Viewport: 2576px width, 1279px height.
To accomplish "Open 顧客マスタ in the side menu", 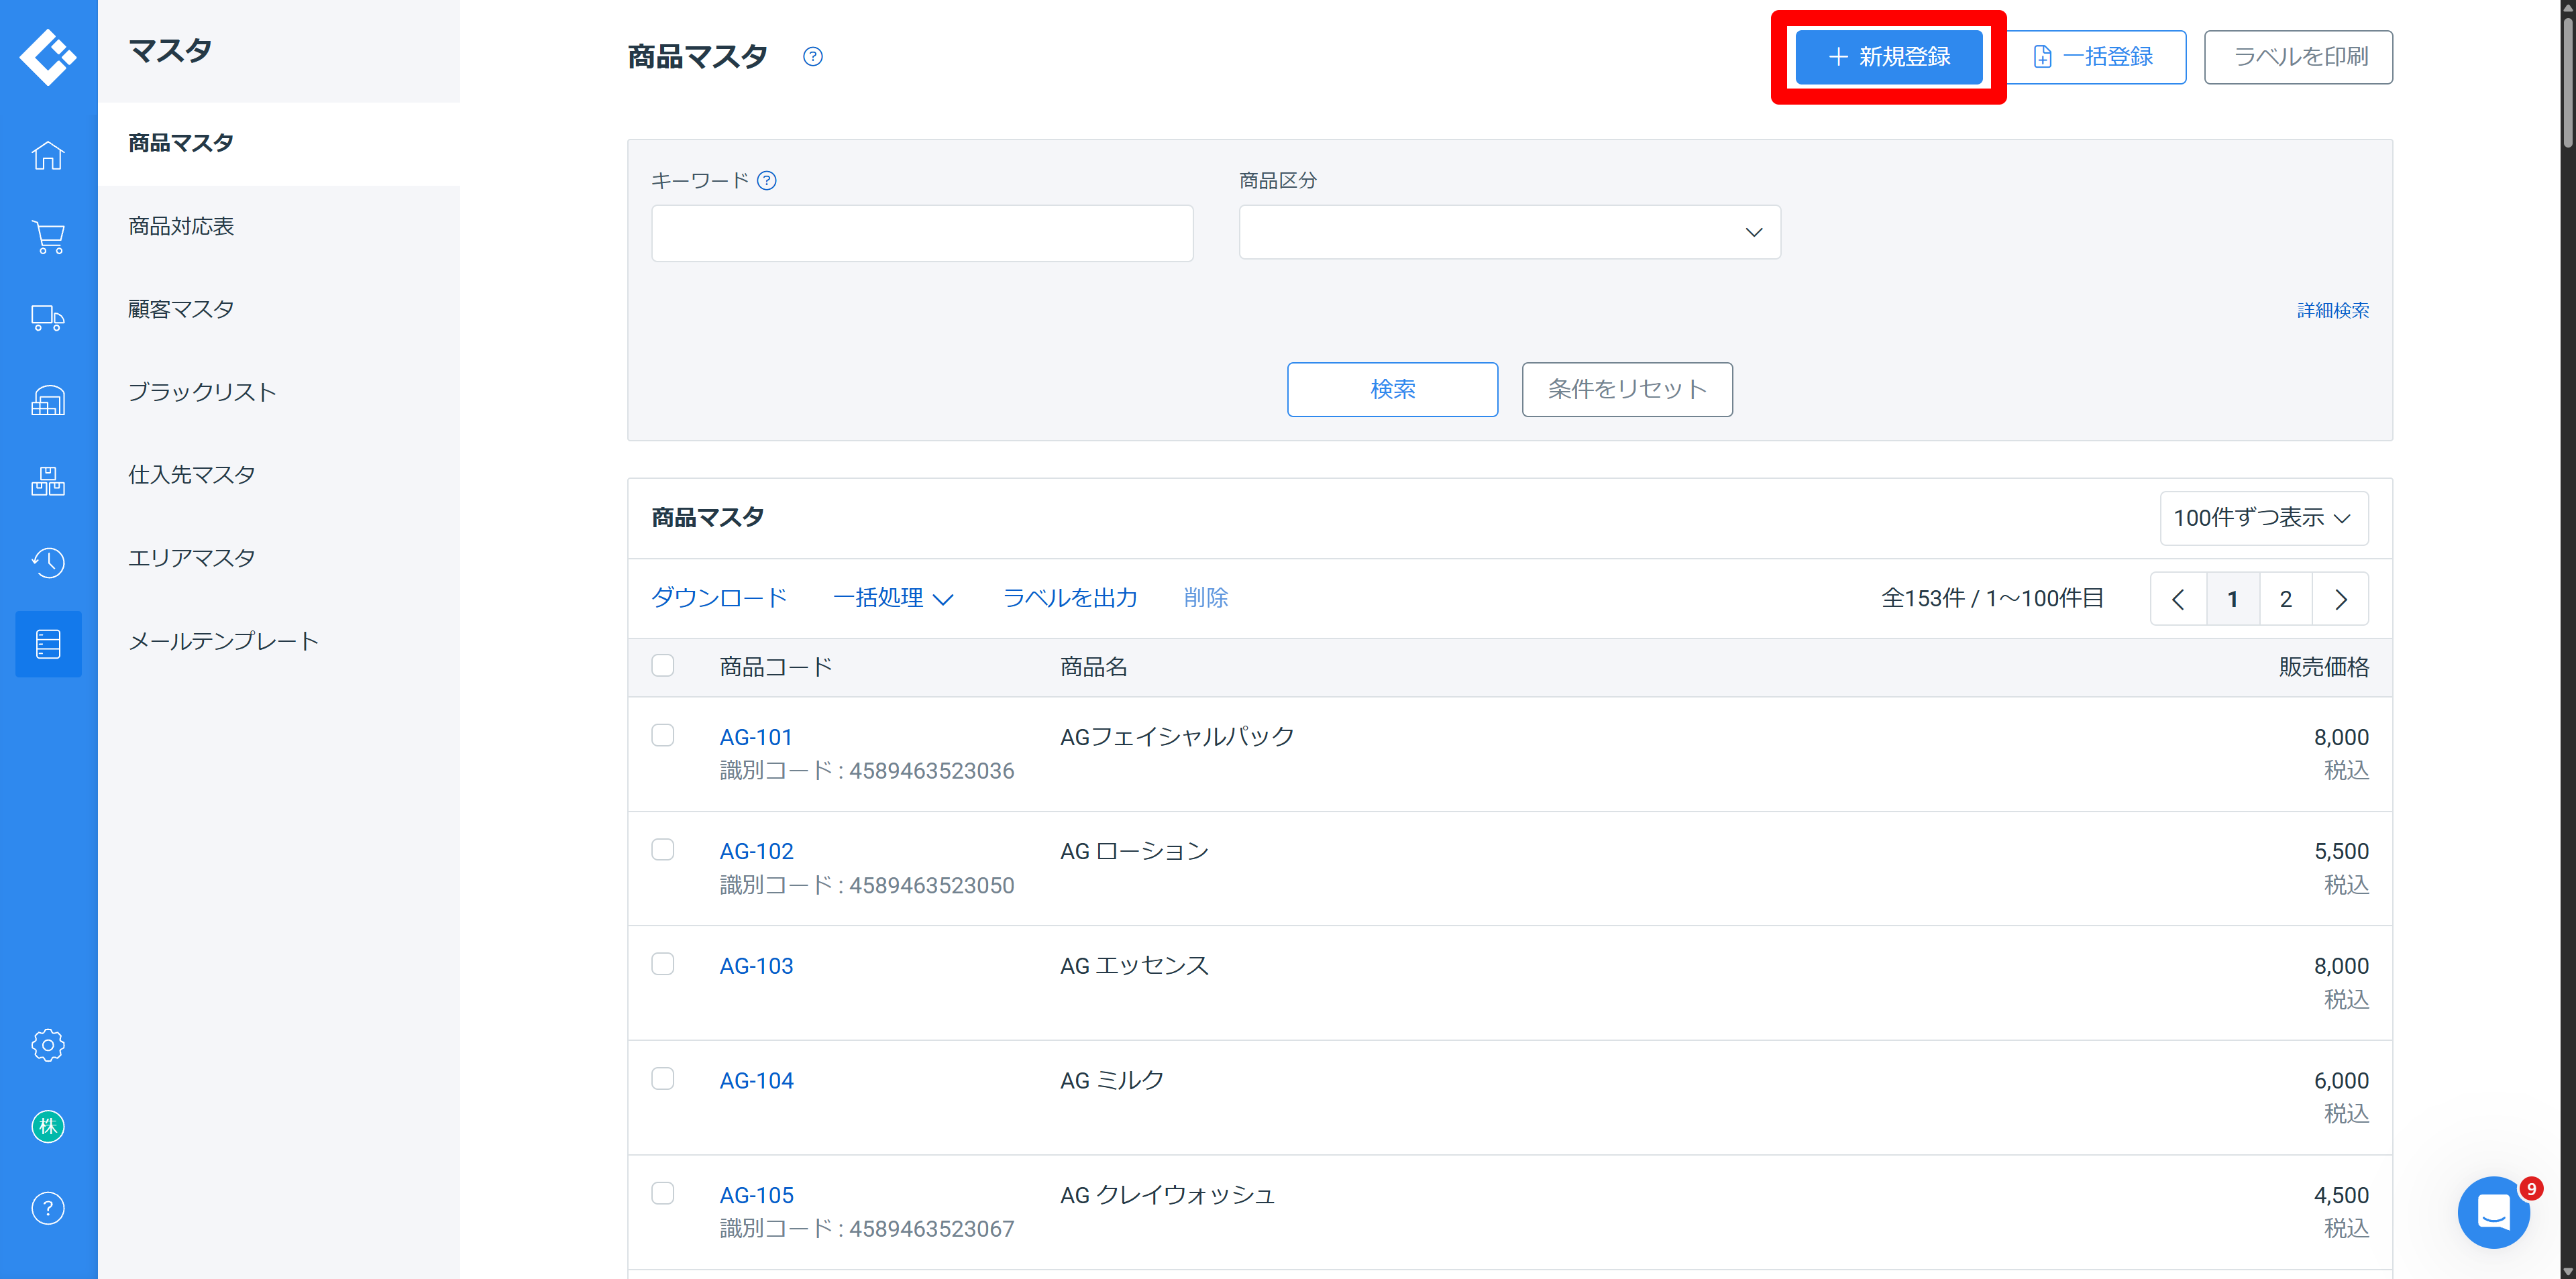I will pos(181,309).
